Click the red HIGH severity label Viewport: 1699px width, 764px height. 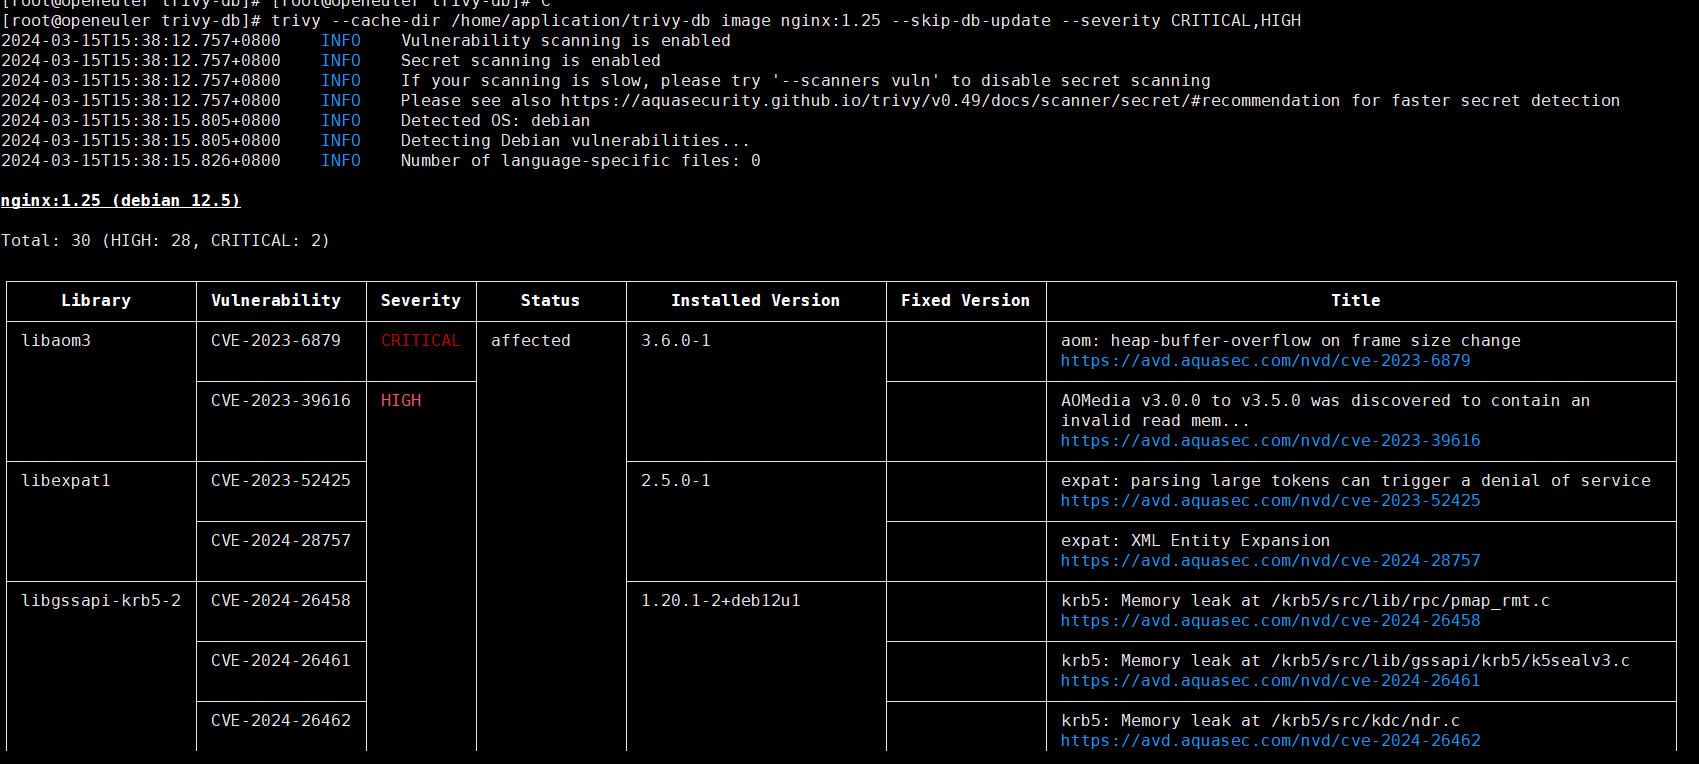pos(401,401)
